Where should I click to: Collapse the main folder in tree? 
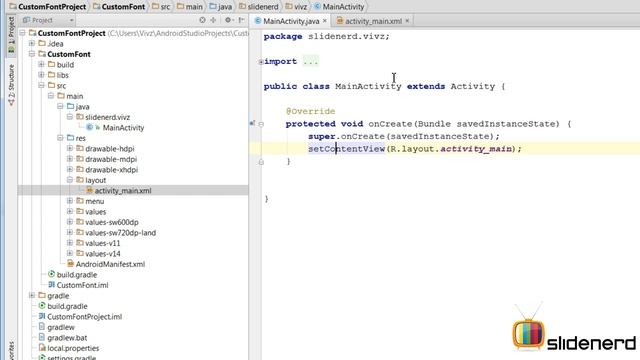coord(51,96)
